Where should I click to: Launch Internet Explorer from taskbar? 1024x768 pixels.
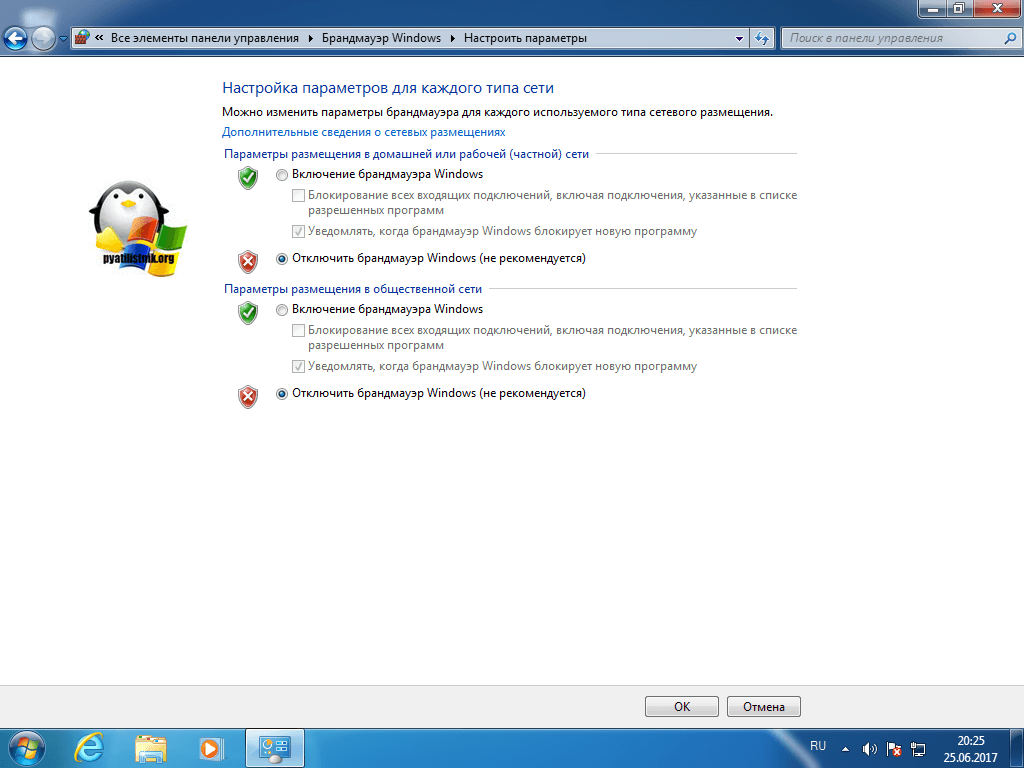coord(89,748)
